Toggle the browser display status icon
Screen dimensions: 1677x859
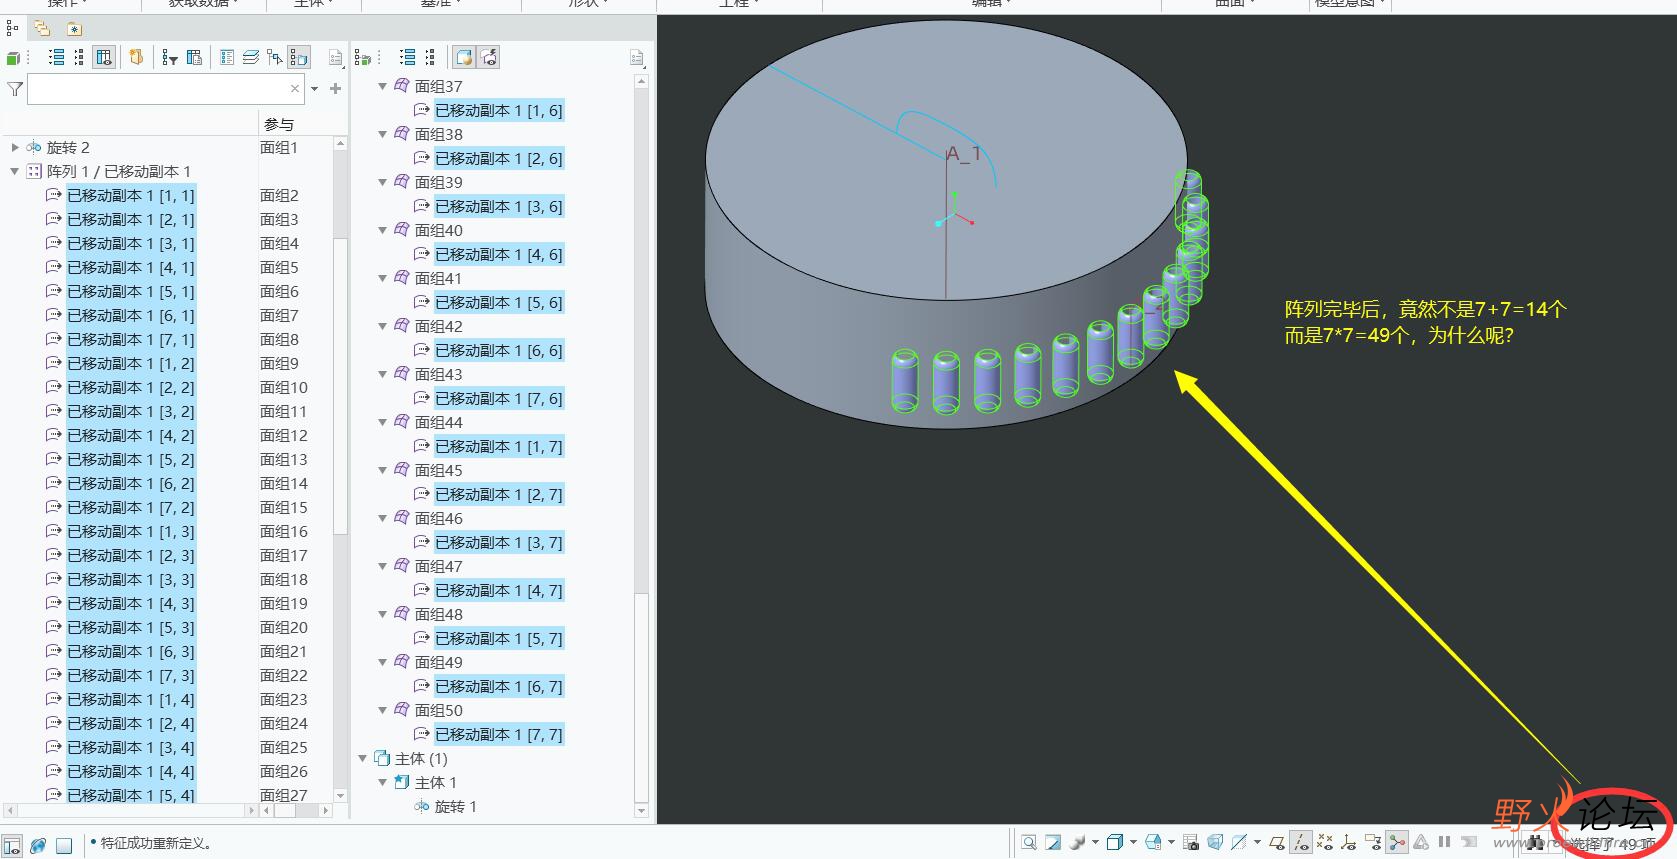click(x=38, y=845)
